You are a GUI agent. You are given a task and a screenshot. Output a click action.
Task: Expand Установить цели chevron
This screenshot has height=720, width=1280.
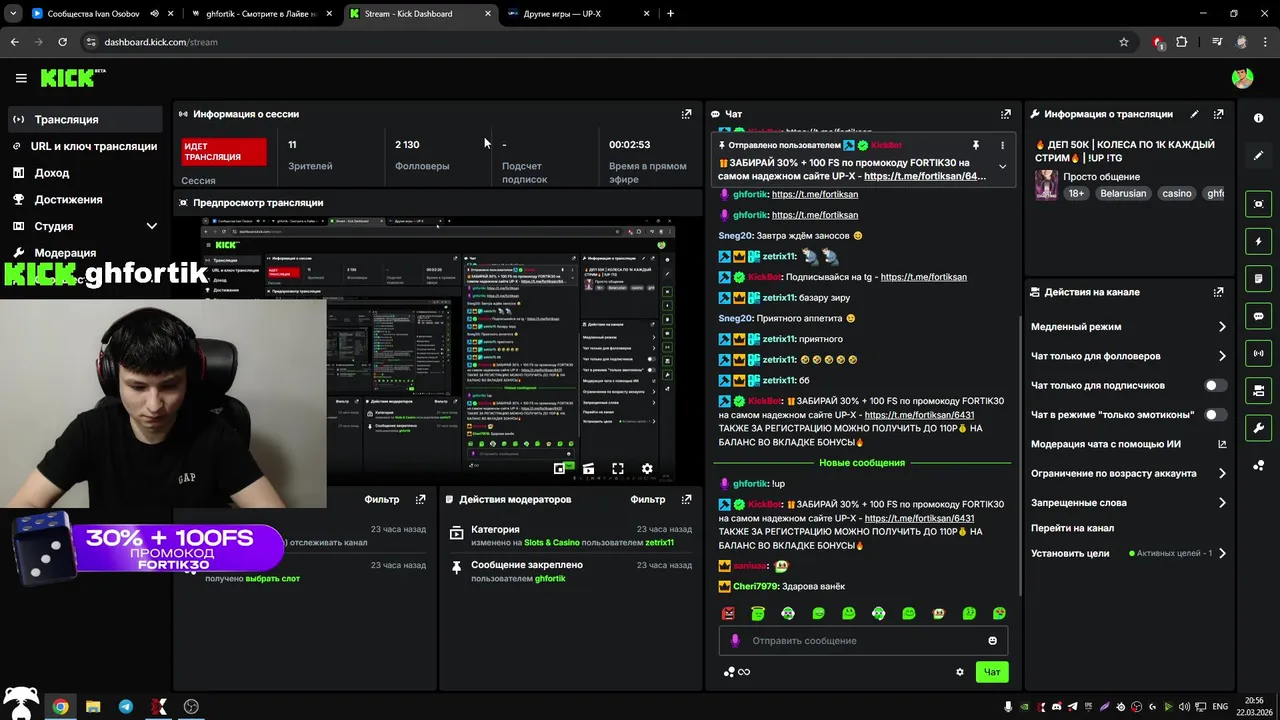click(x=1222, y=553)
